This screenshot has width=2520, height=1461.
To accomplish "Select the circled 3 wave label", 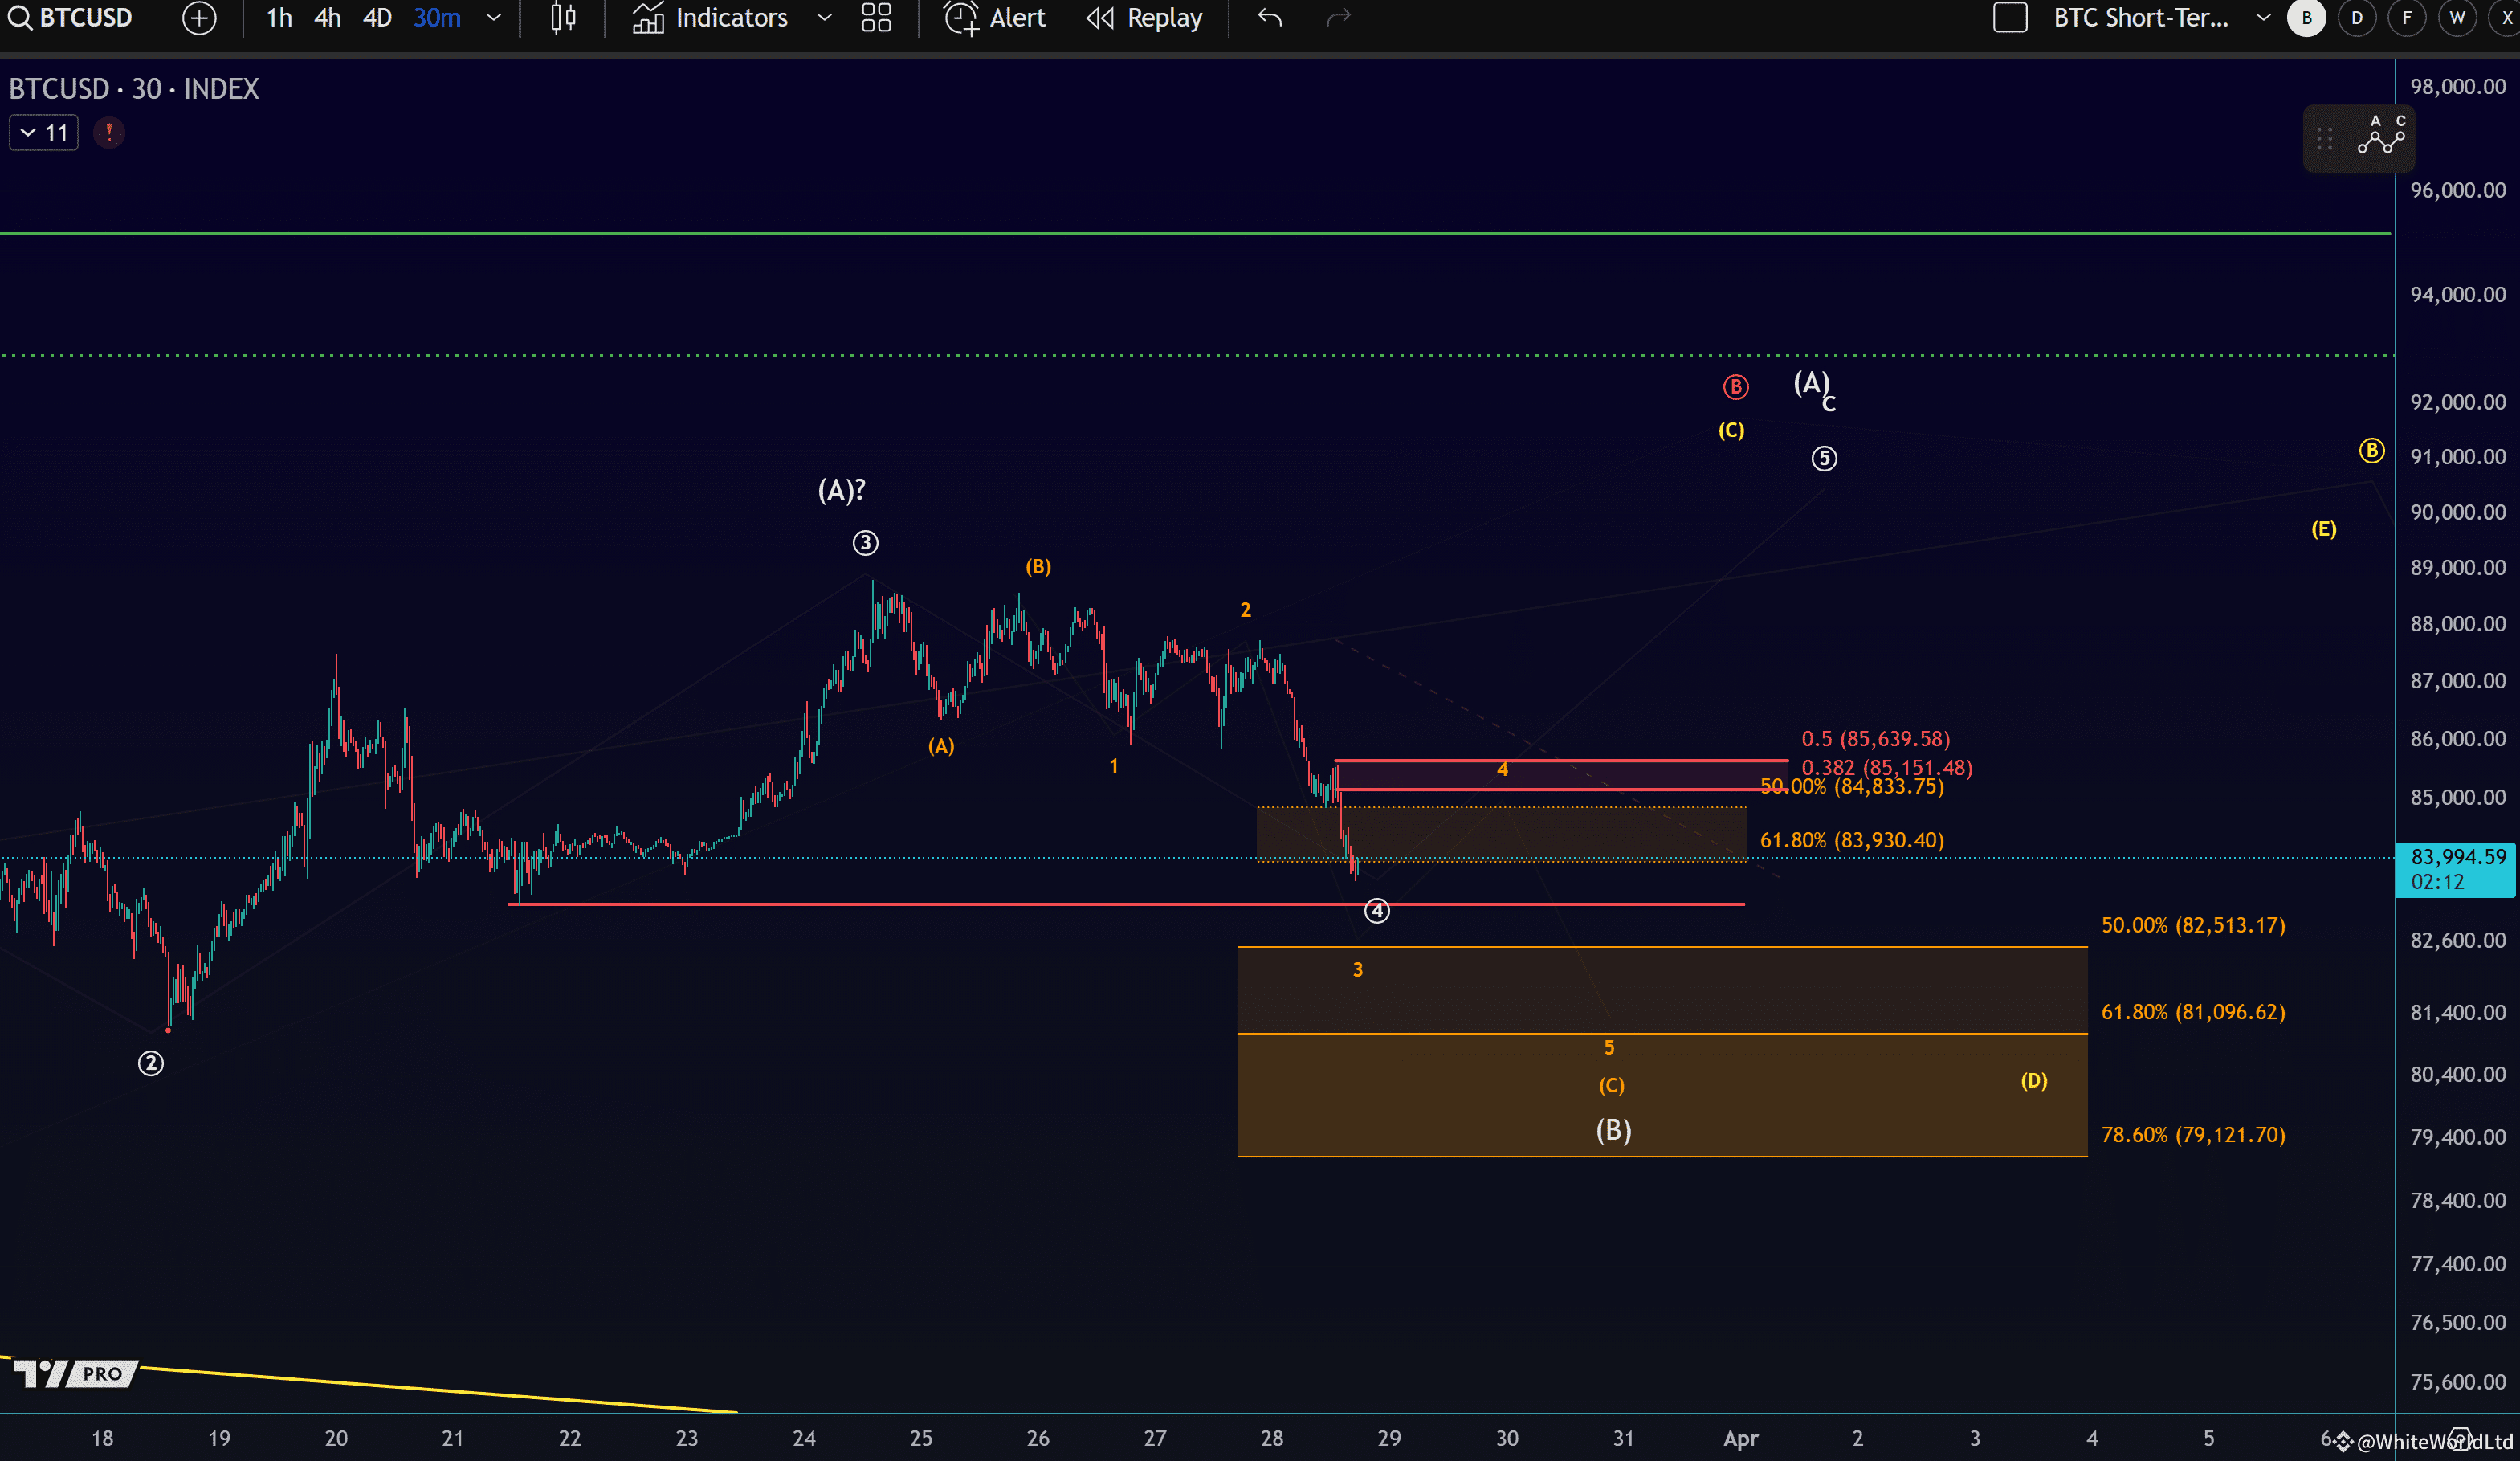I will [865, 543].
